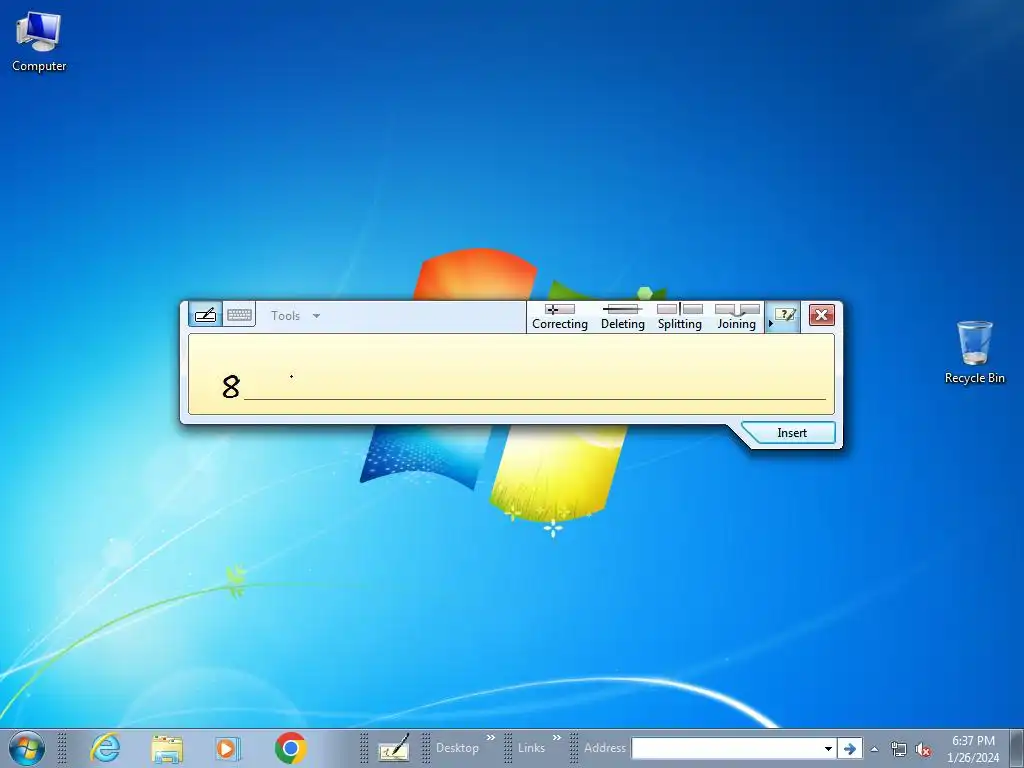
Task: Switch to the touch keyboard mode
Action: click(240, 315)
